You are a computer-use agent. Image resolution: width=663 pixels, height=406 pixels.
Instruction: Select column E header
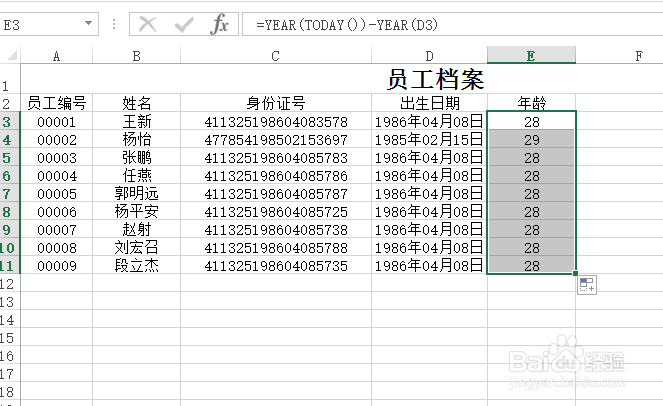pyautogui.click(x=531, y=55)
